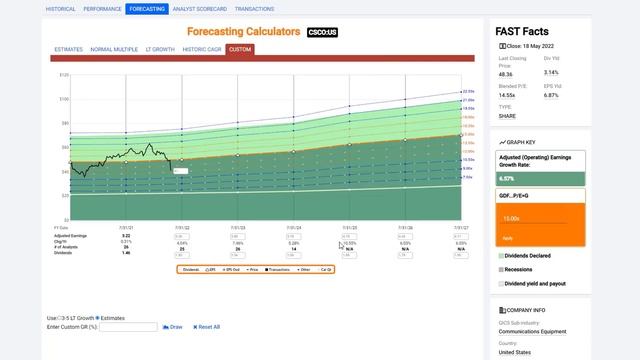Toggle the Recessions checkbox
This screenshot has width=640, height=360.
pos(501,270)
